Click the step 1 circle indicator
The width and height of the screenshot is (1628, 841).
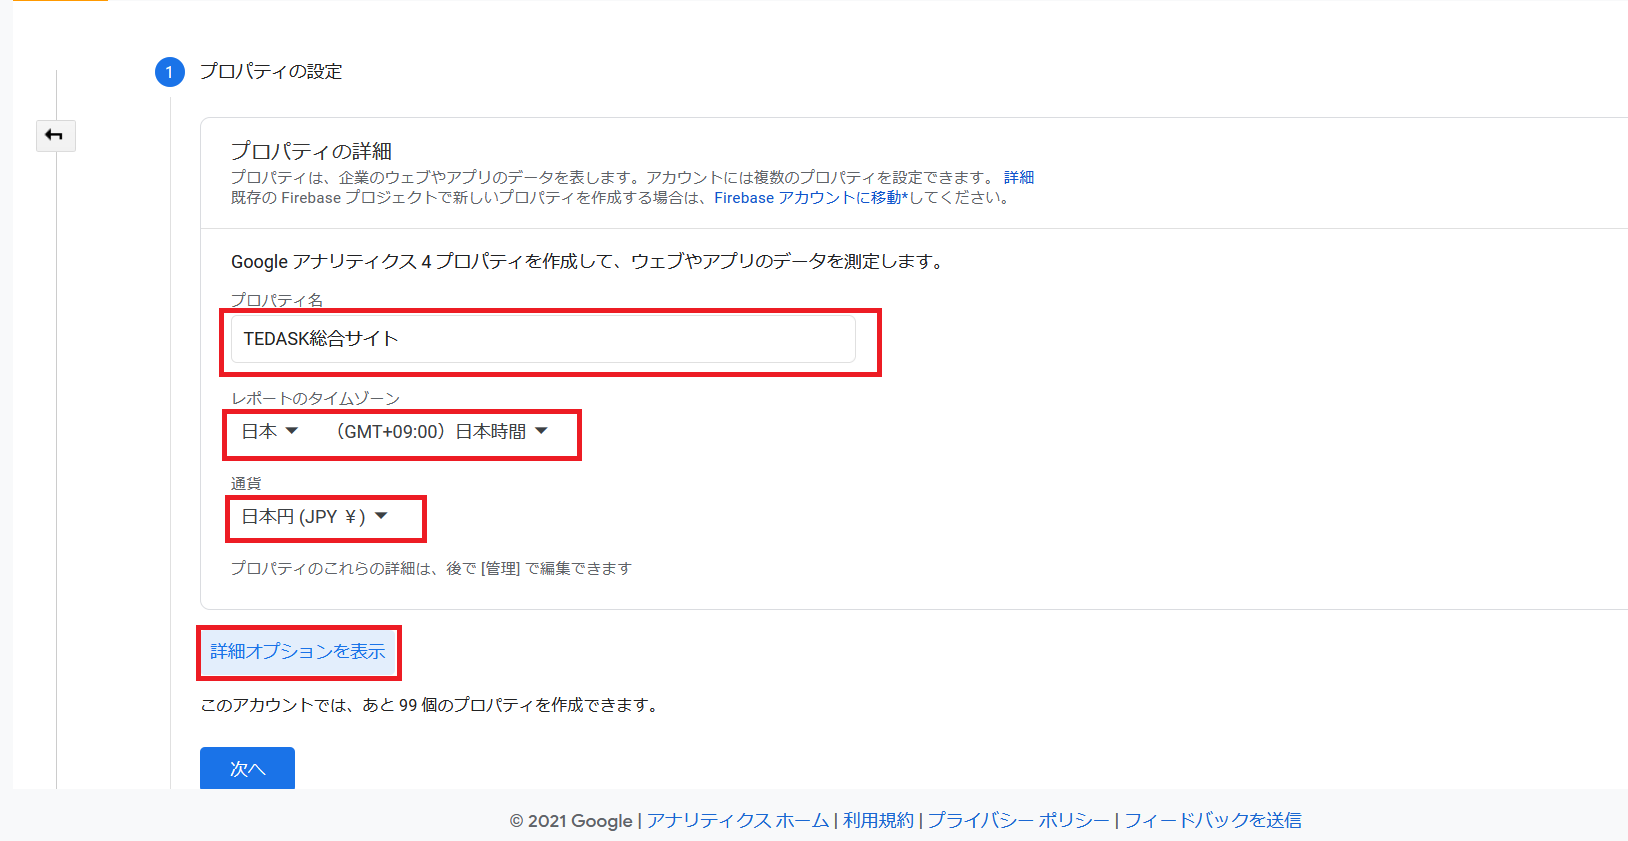point(169,72)
